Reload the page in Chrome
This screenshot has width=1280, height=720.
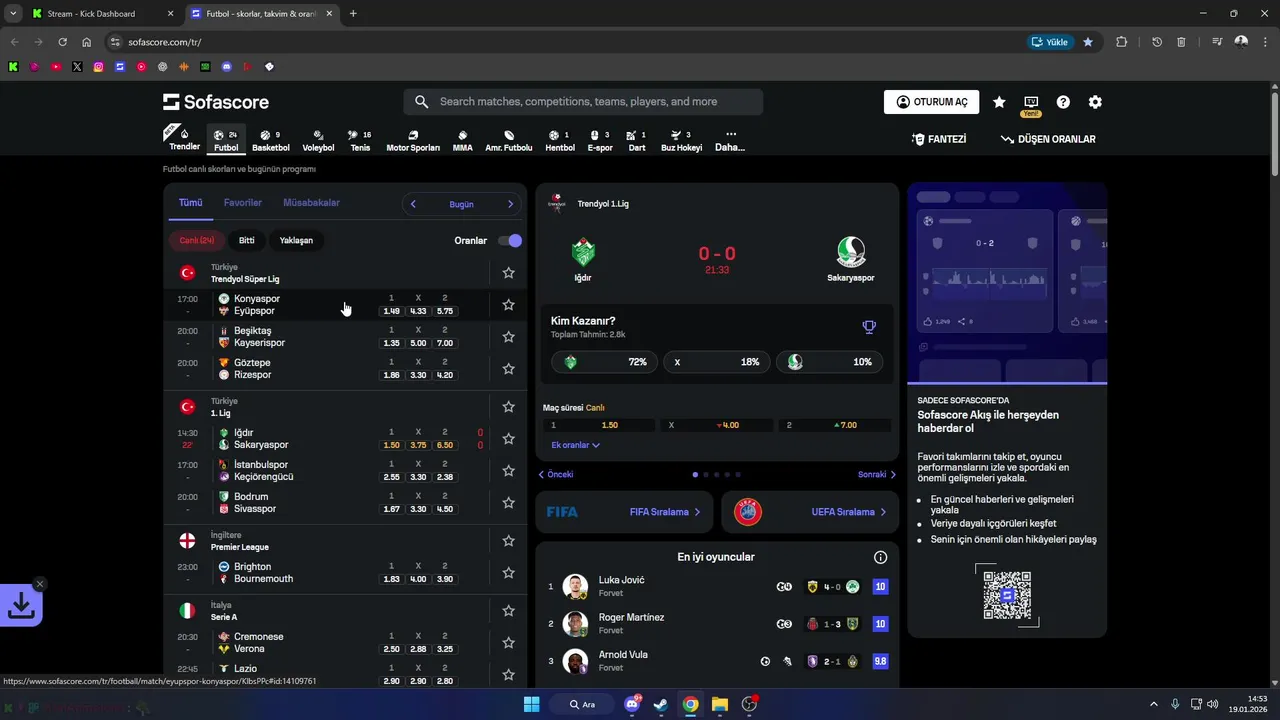pos(62,42)
